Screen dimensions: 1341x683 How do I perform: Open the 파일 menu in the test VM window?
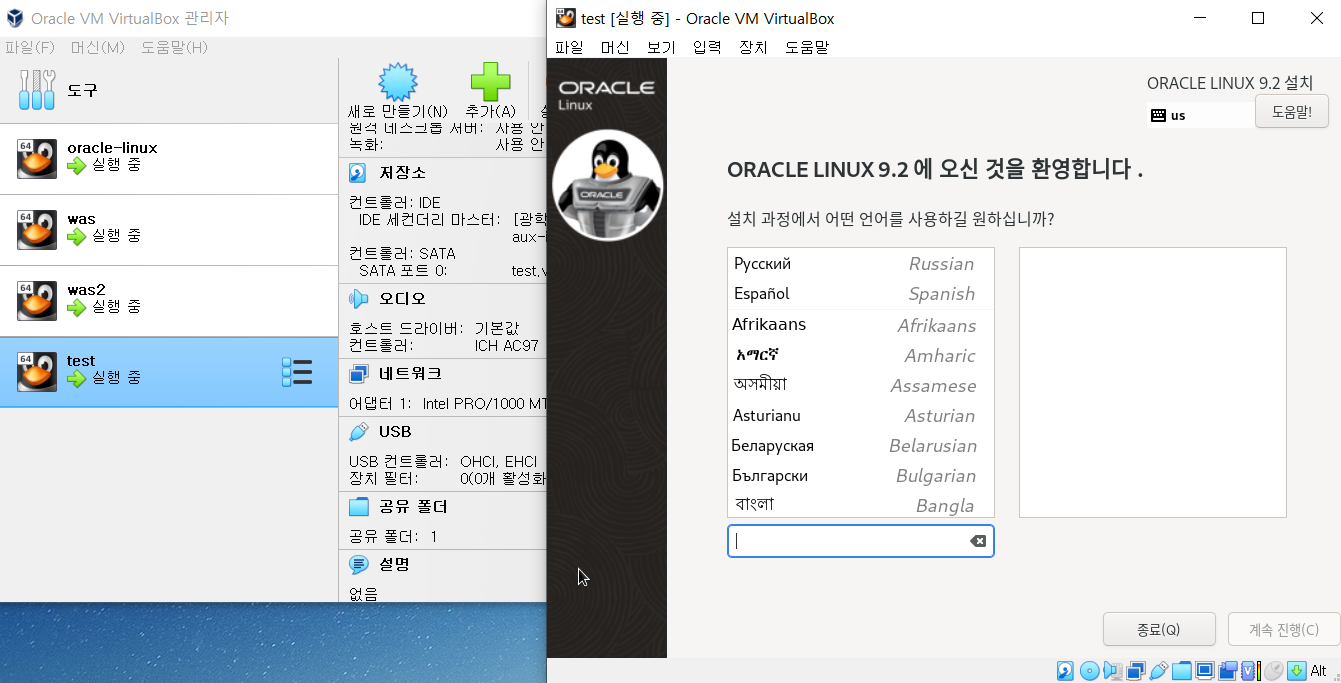click(x=569, y=47)
